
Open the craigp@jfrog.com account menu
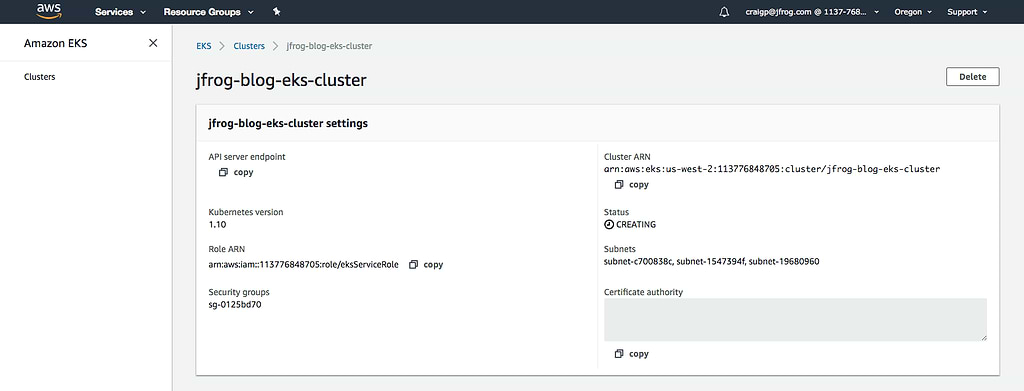(x=812, y=12)
